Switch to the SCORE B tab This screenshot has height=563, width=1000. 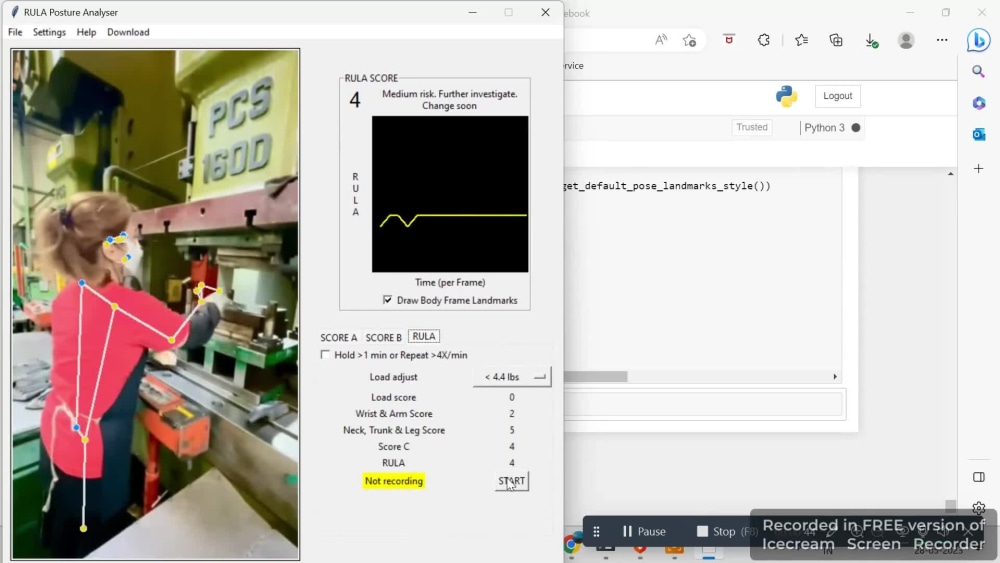383,337
